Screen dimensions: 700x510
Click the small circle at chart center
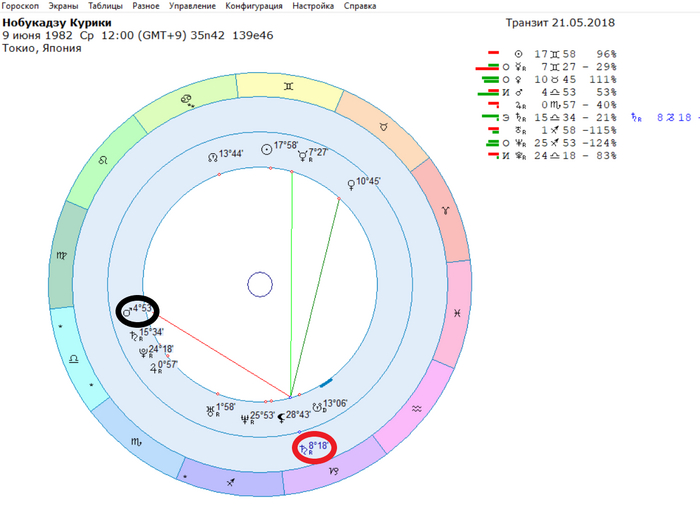tap(260, 284)
